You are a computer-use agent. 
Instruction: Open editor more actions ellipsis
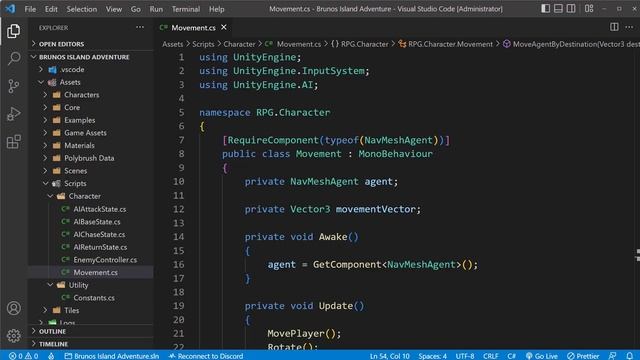click(x=629, y=27)
